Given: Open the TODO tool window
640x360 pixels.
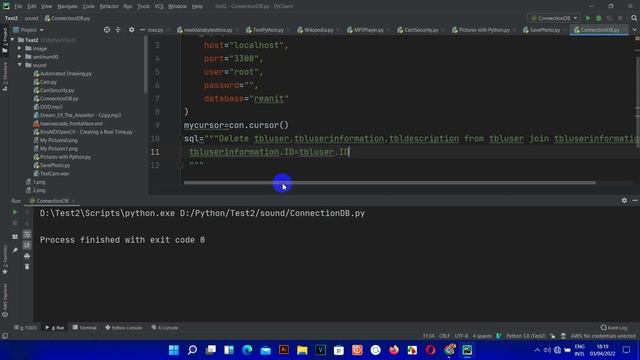Looking at the screenshot, I should pos(25,327).
